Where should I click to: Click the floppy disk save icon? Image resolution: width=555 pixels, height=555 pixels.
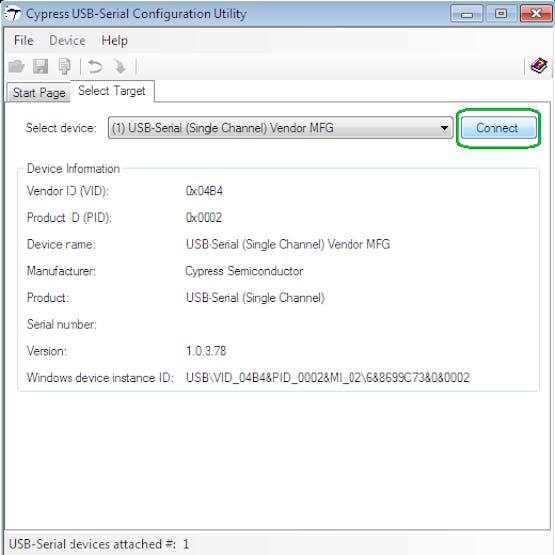tap(40, 66)
